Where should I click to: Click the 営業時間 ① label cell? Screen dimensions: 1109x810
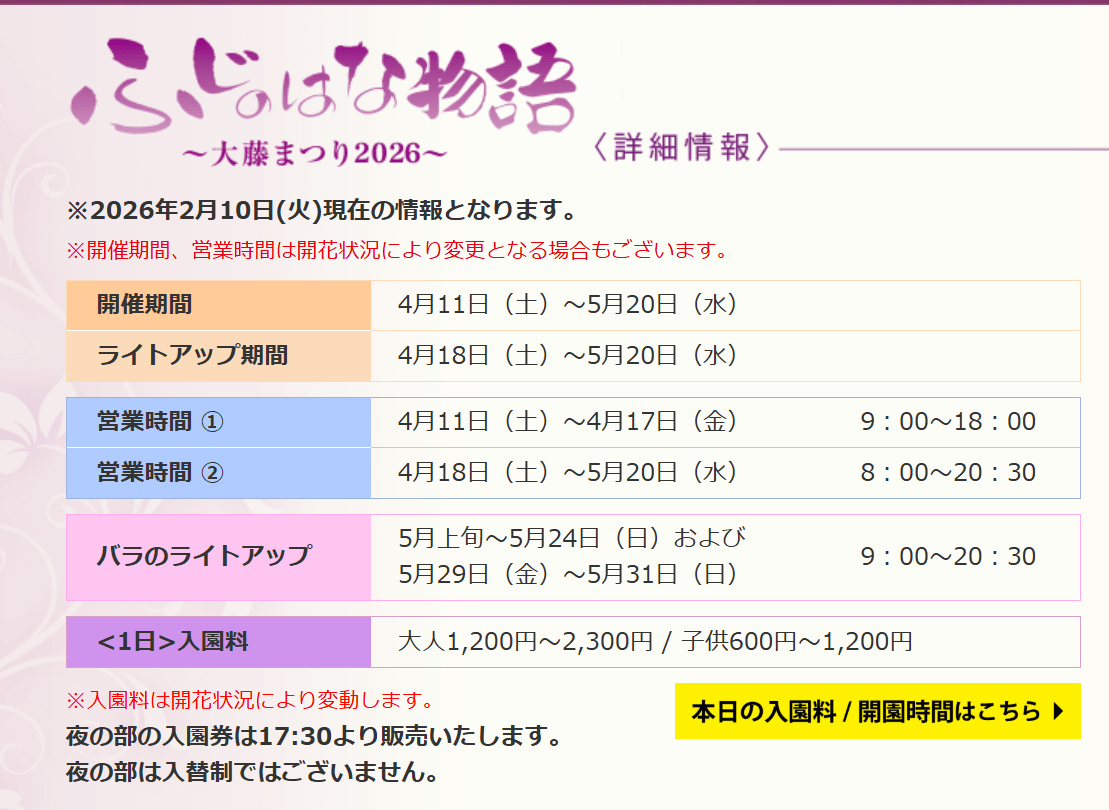pyautogui.click(x=160, y=422)
